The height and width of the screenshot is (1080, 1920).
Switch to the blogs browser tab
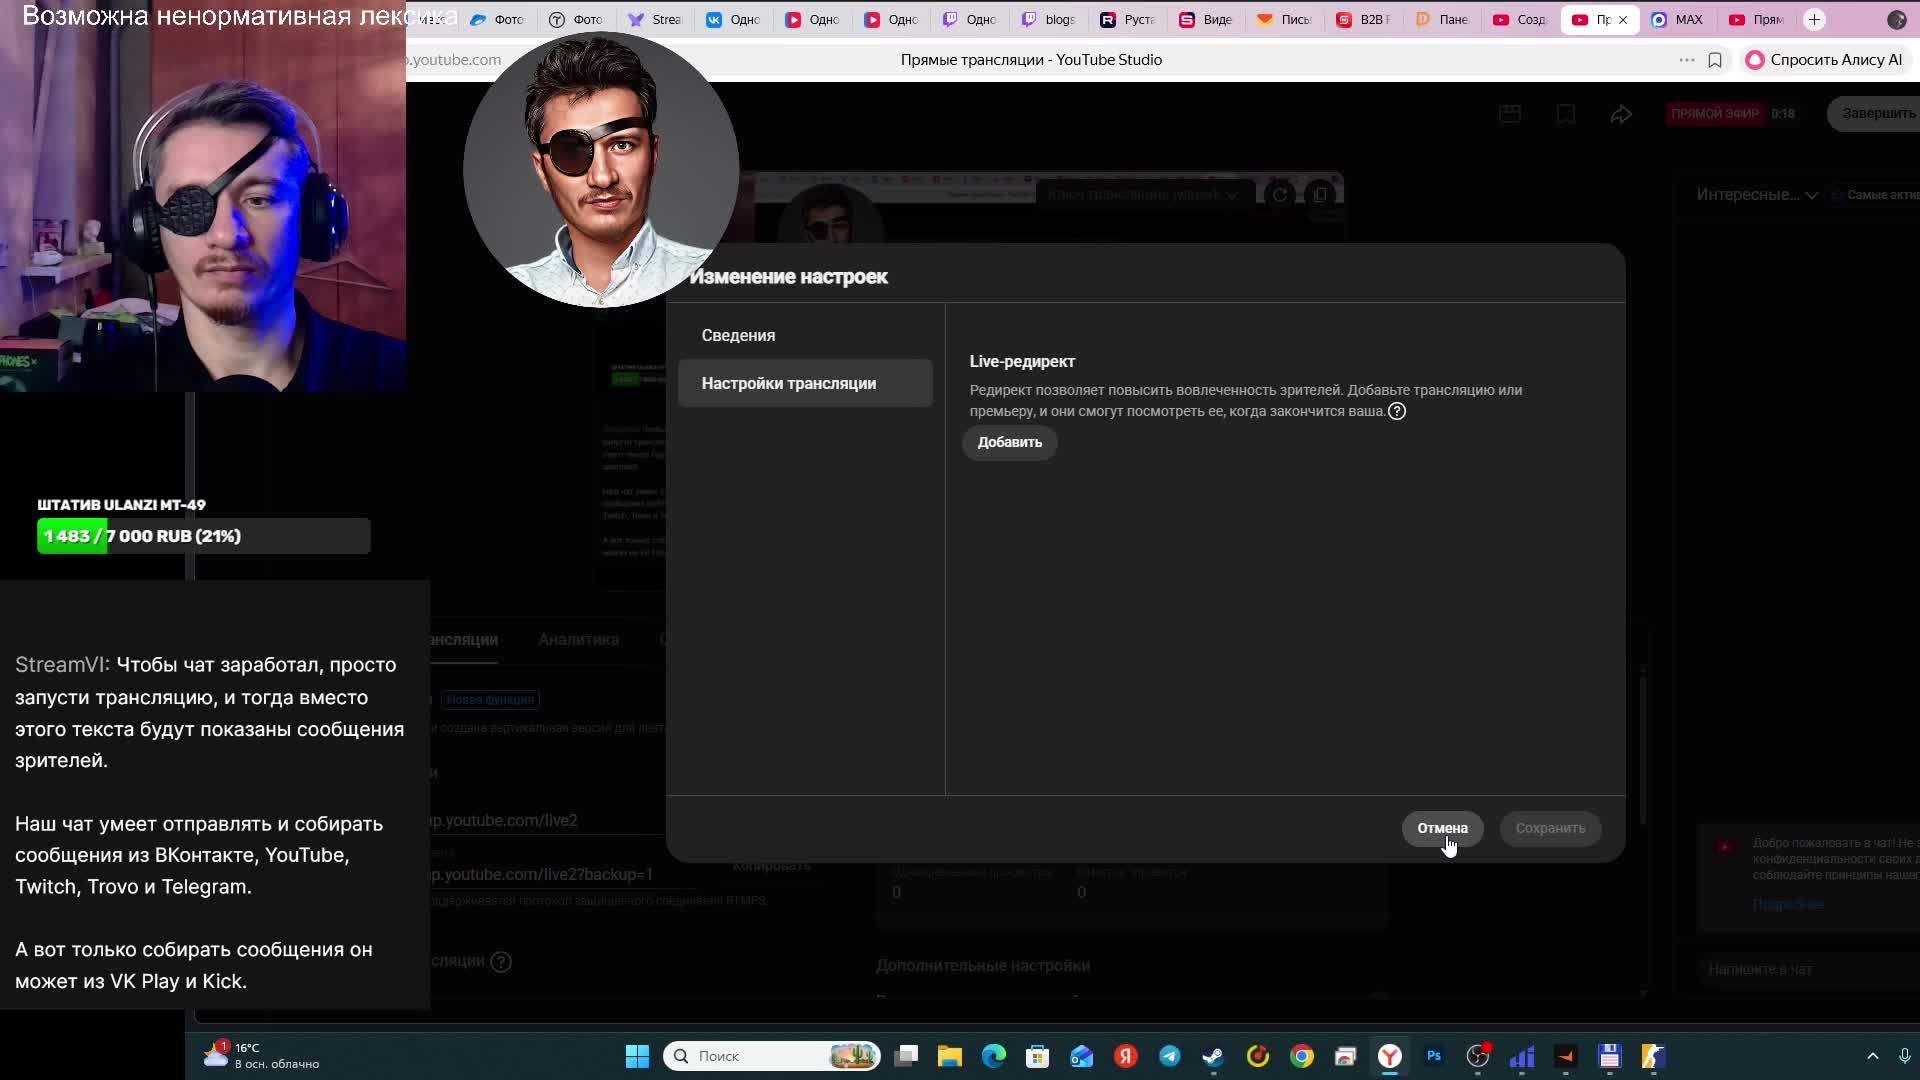pos(1049,20)
